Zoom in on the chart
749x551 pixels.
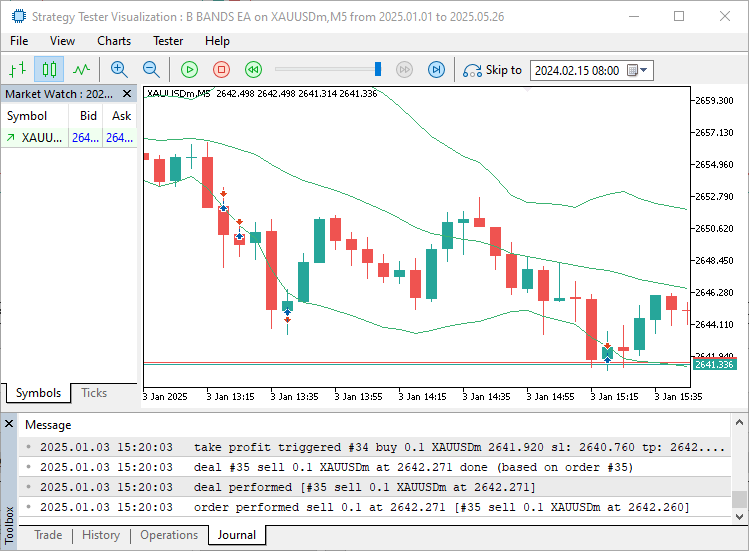(119, 69)
